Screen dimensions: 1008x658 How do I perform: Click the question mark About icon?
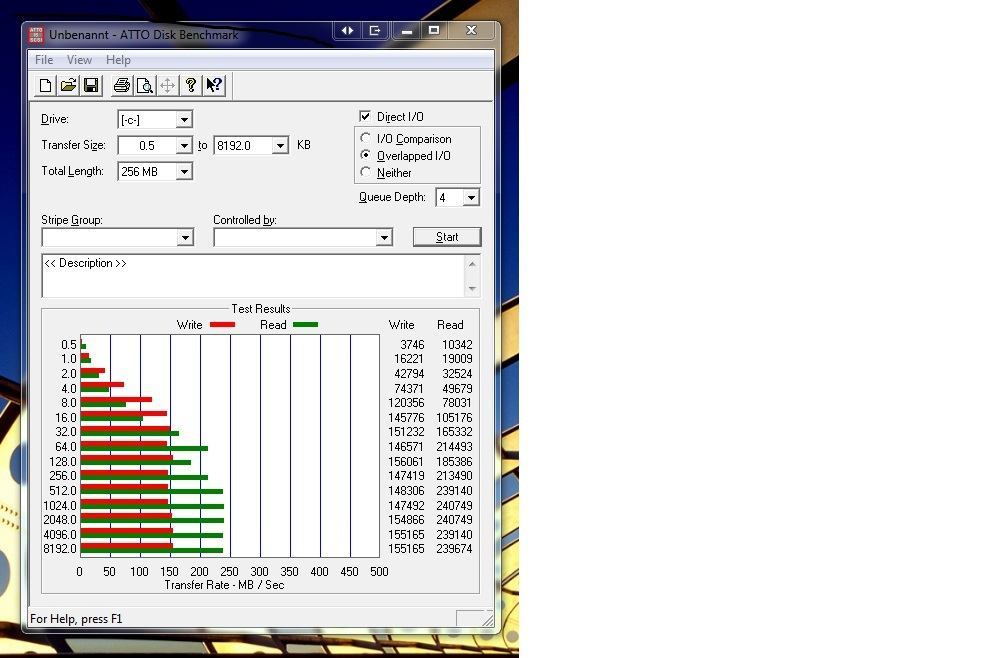[190, 85]
